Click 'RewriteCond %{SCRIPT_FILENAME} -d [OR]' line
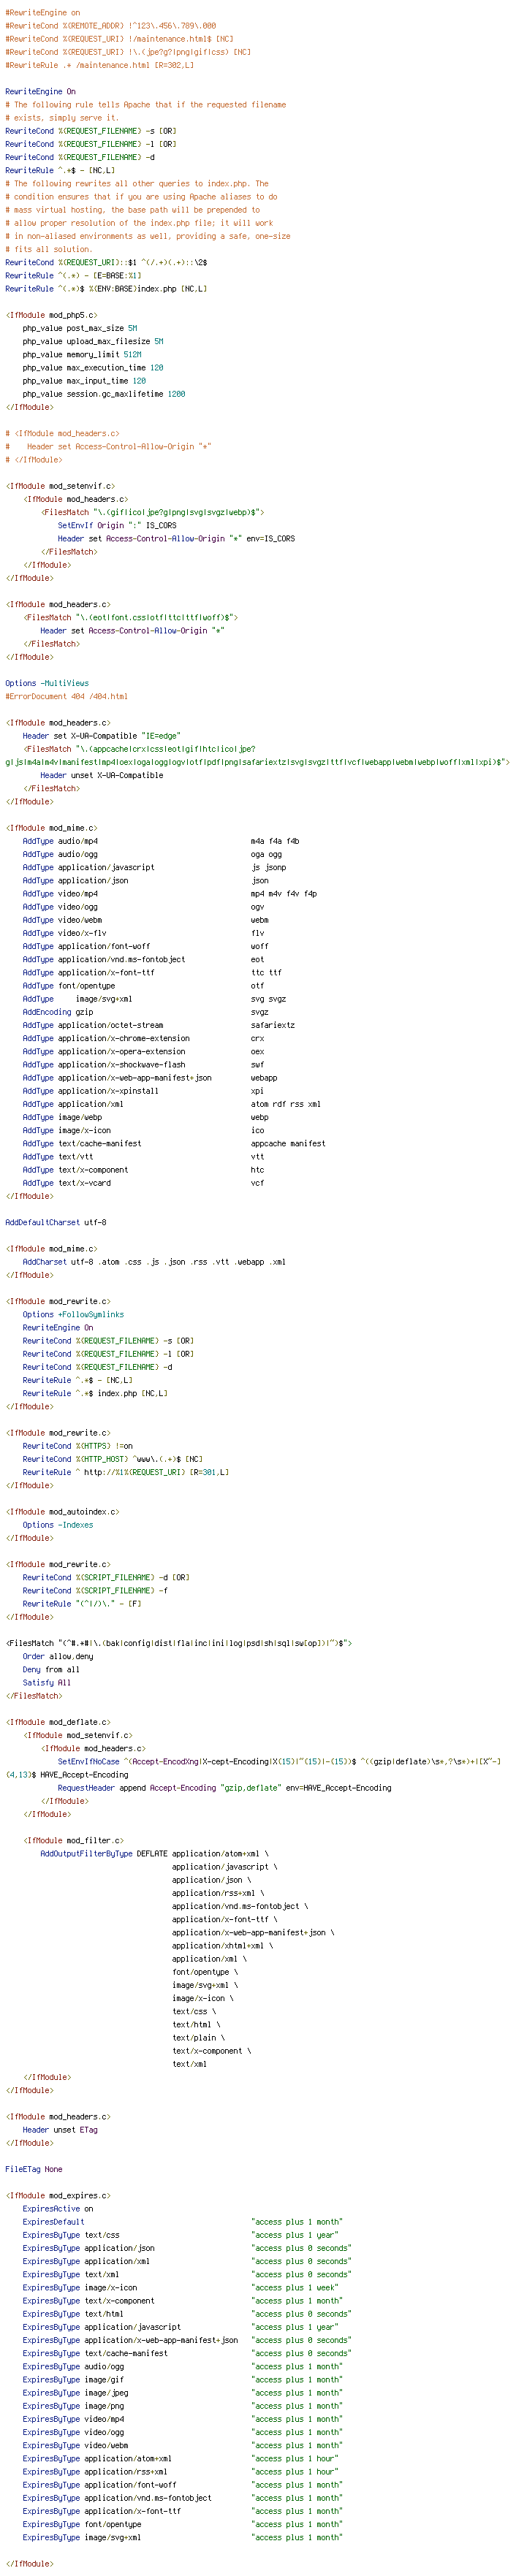 click(x=106, y=1577)
